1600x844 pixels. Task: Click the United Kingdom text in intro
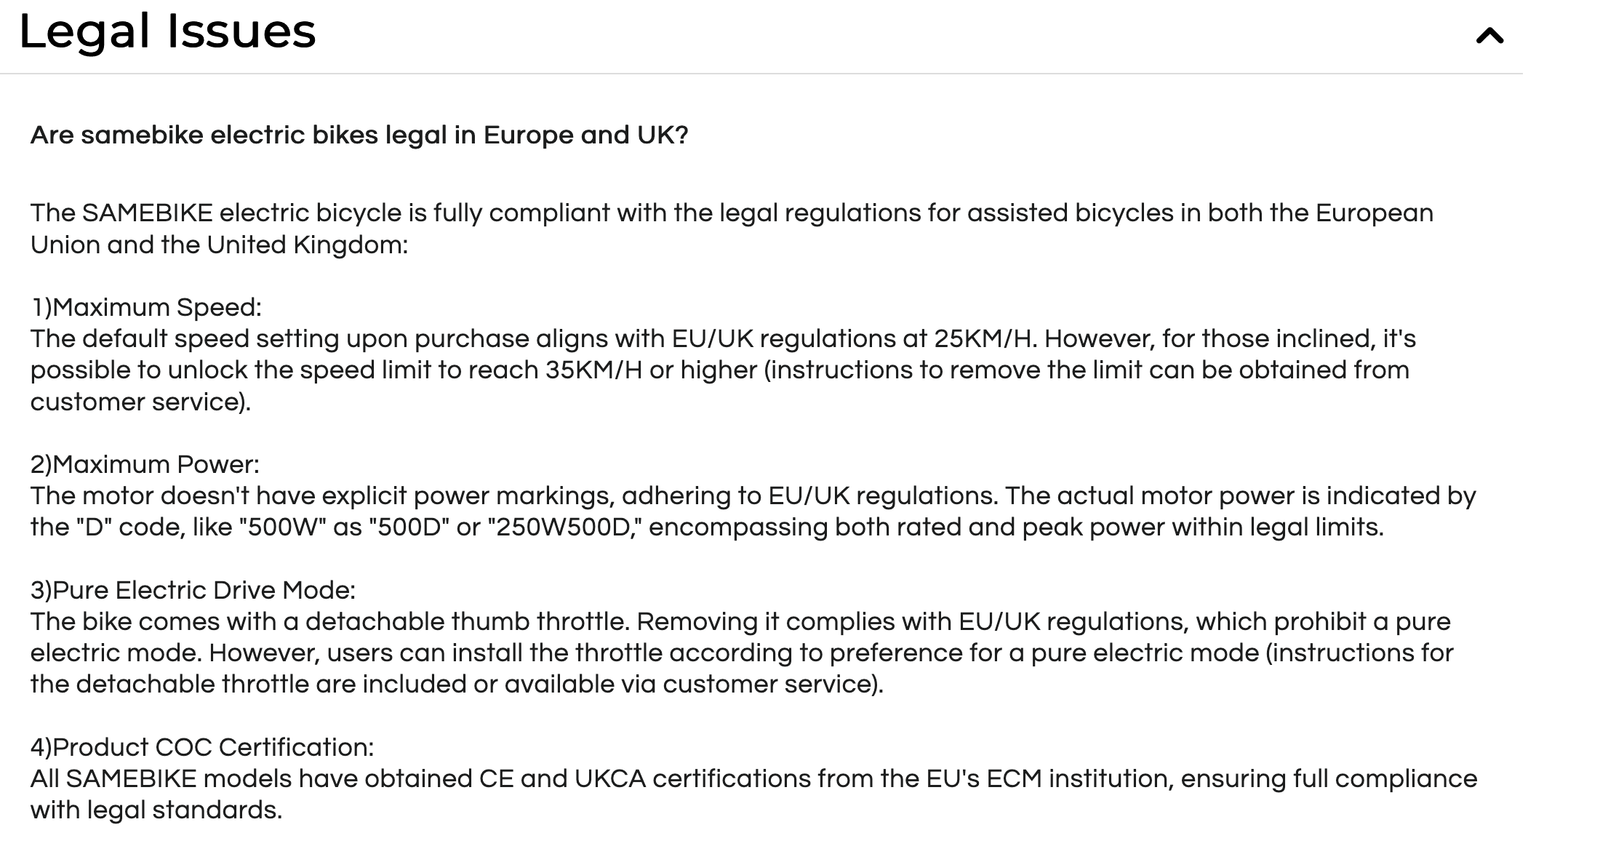click(x=304, y=245)
